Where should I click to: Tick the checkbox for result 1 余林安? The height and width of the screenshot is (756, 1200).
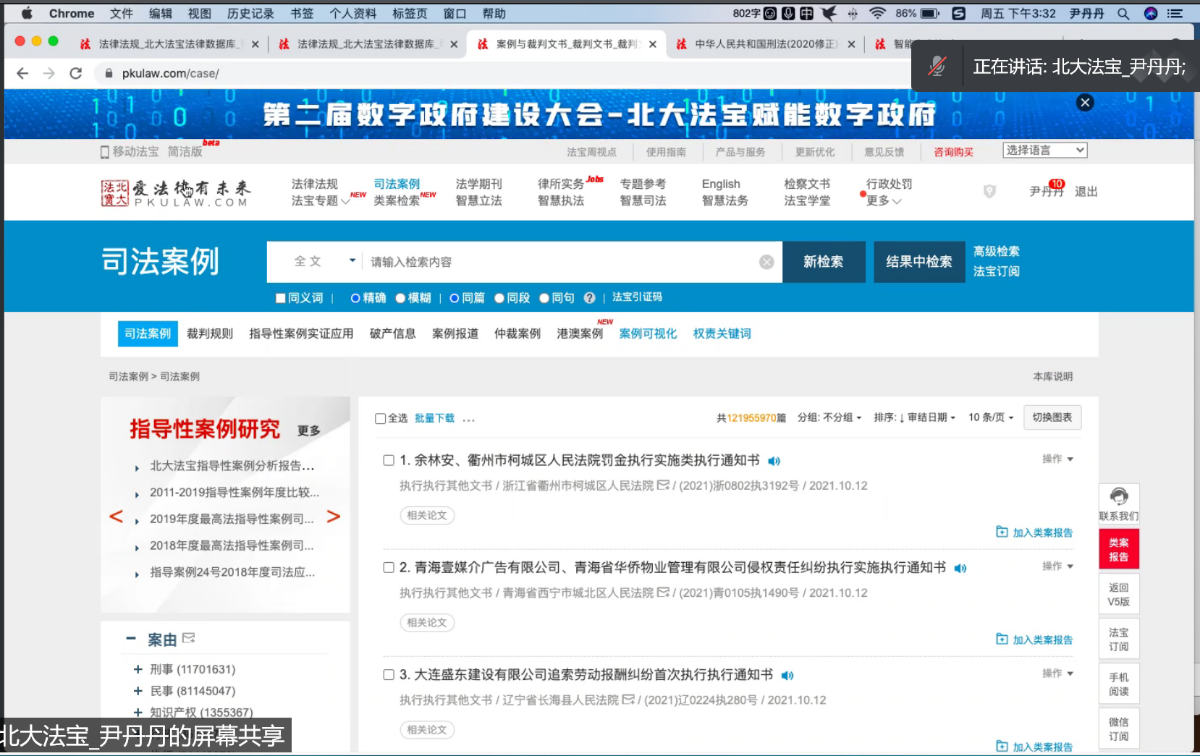[389, 460]
